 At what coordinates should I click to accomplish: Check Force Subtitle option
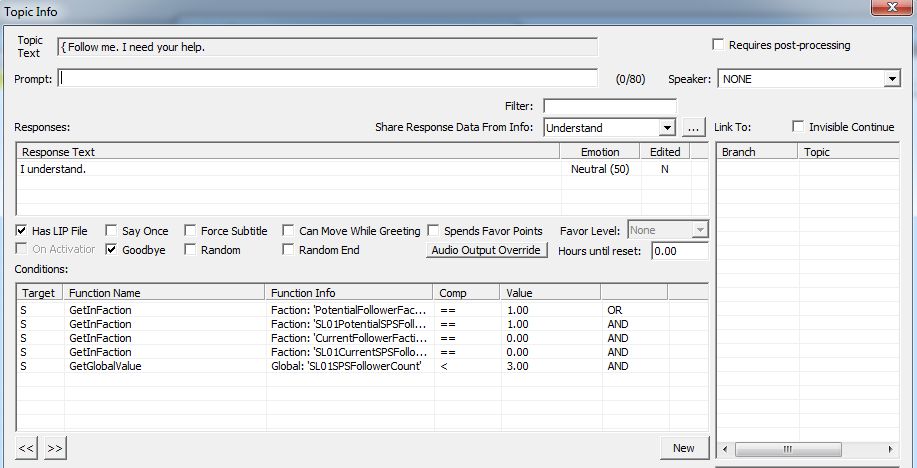click(190, 230)
